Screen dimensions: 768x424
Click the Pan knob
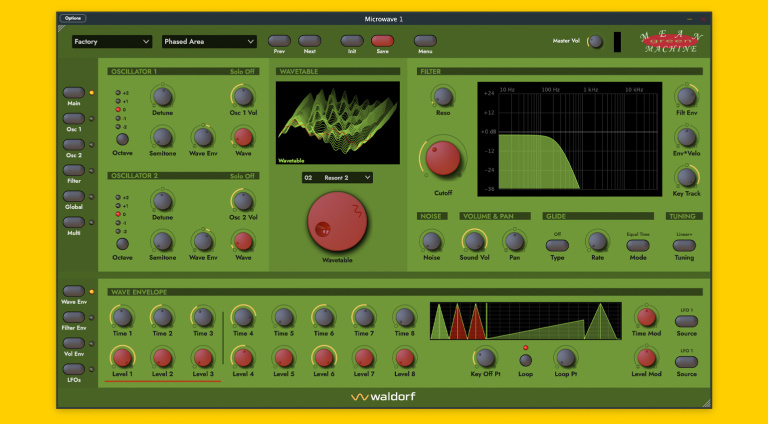pos(514,241)
